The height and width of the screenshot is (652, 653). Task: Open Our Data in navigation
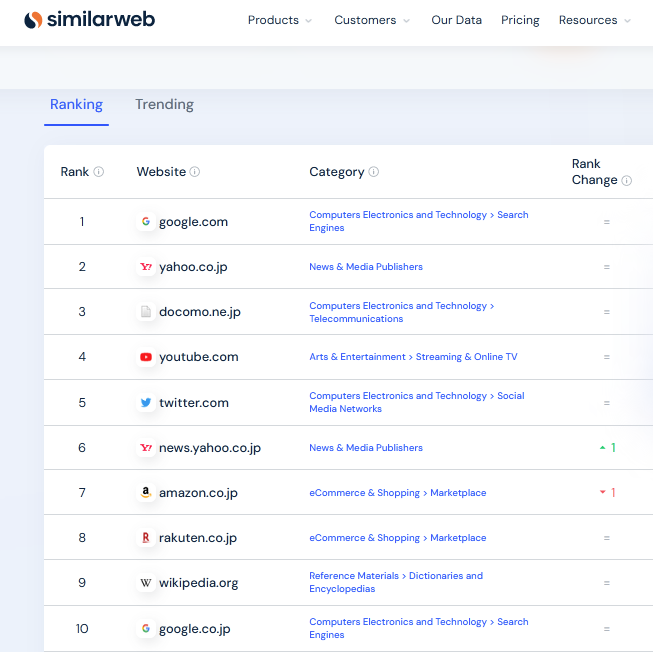coord(456,20)
